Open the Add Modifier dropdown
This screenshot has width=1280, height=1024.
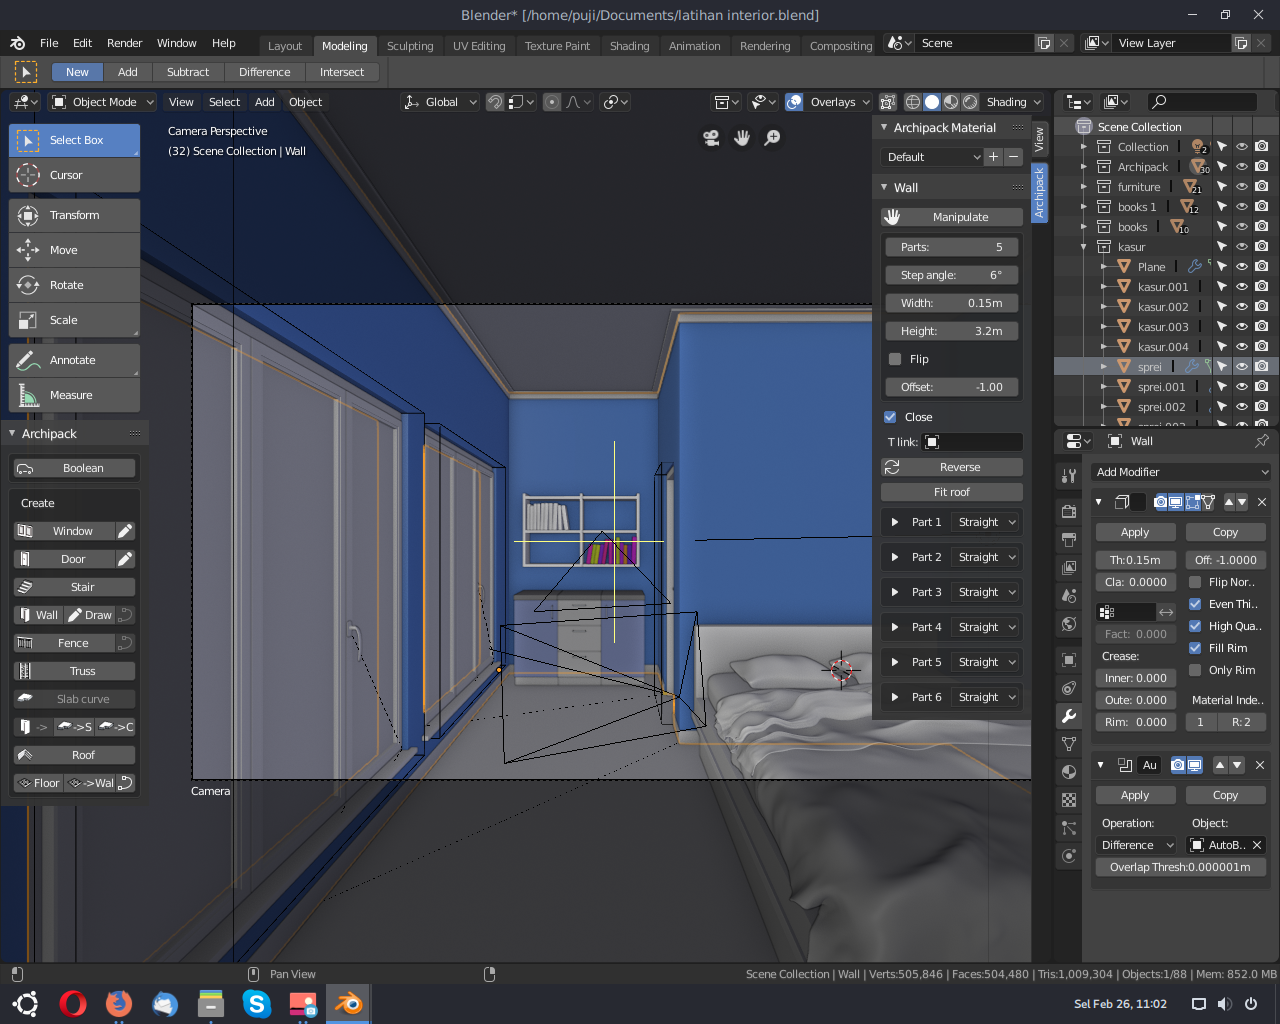(x=1181, y=472)
